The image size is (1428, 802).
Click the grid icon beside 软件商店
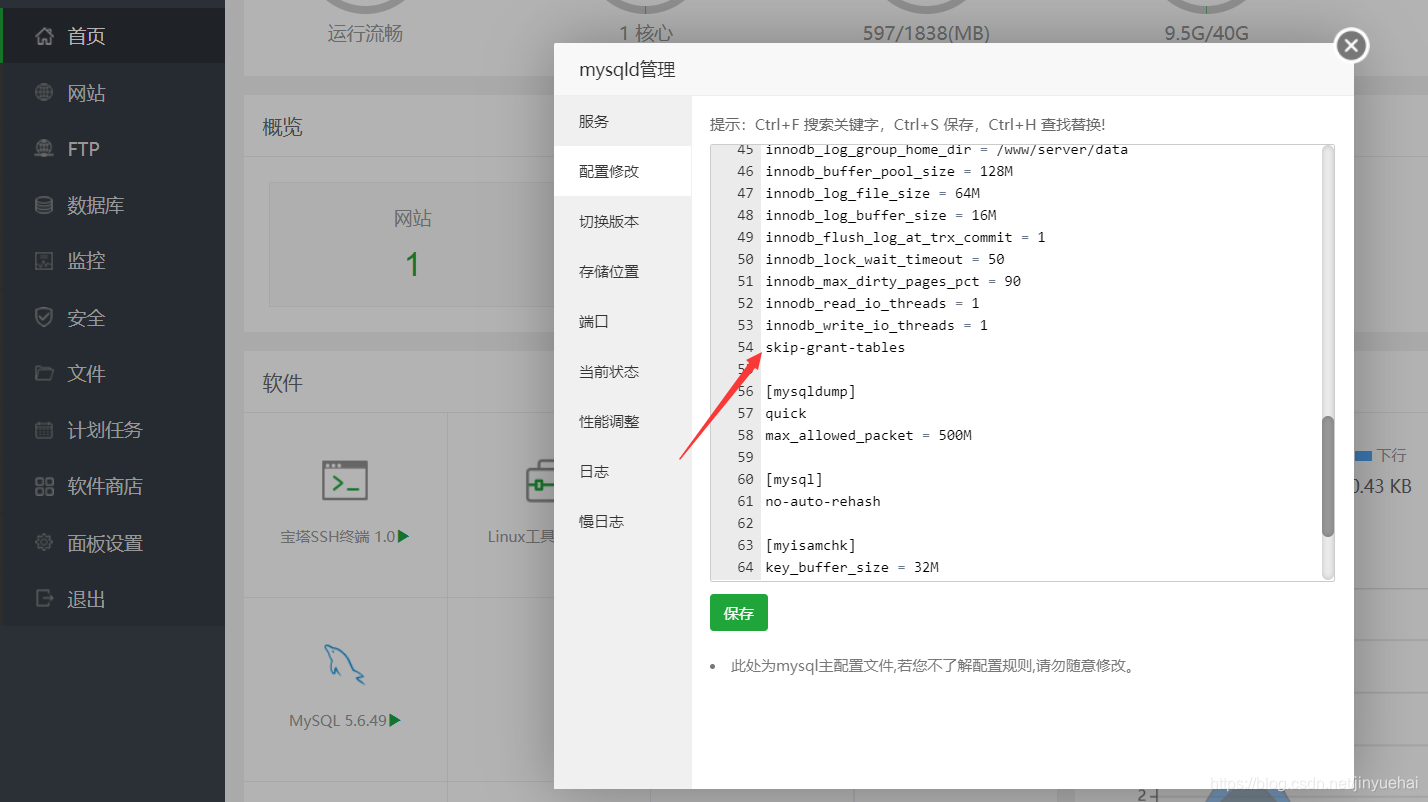pos(44,487)
